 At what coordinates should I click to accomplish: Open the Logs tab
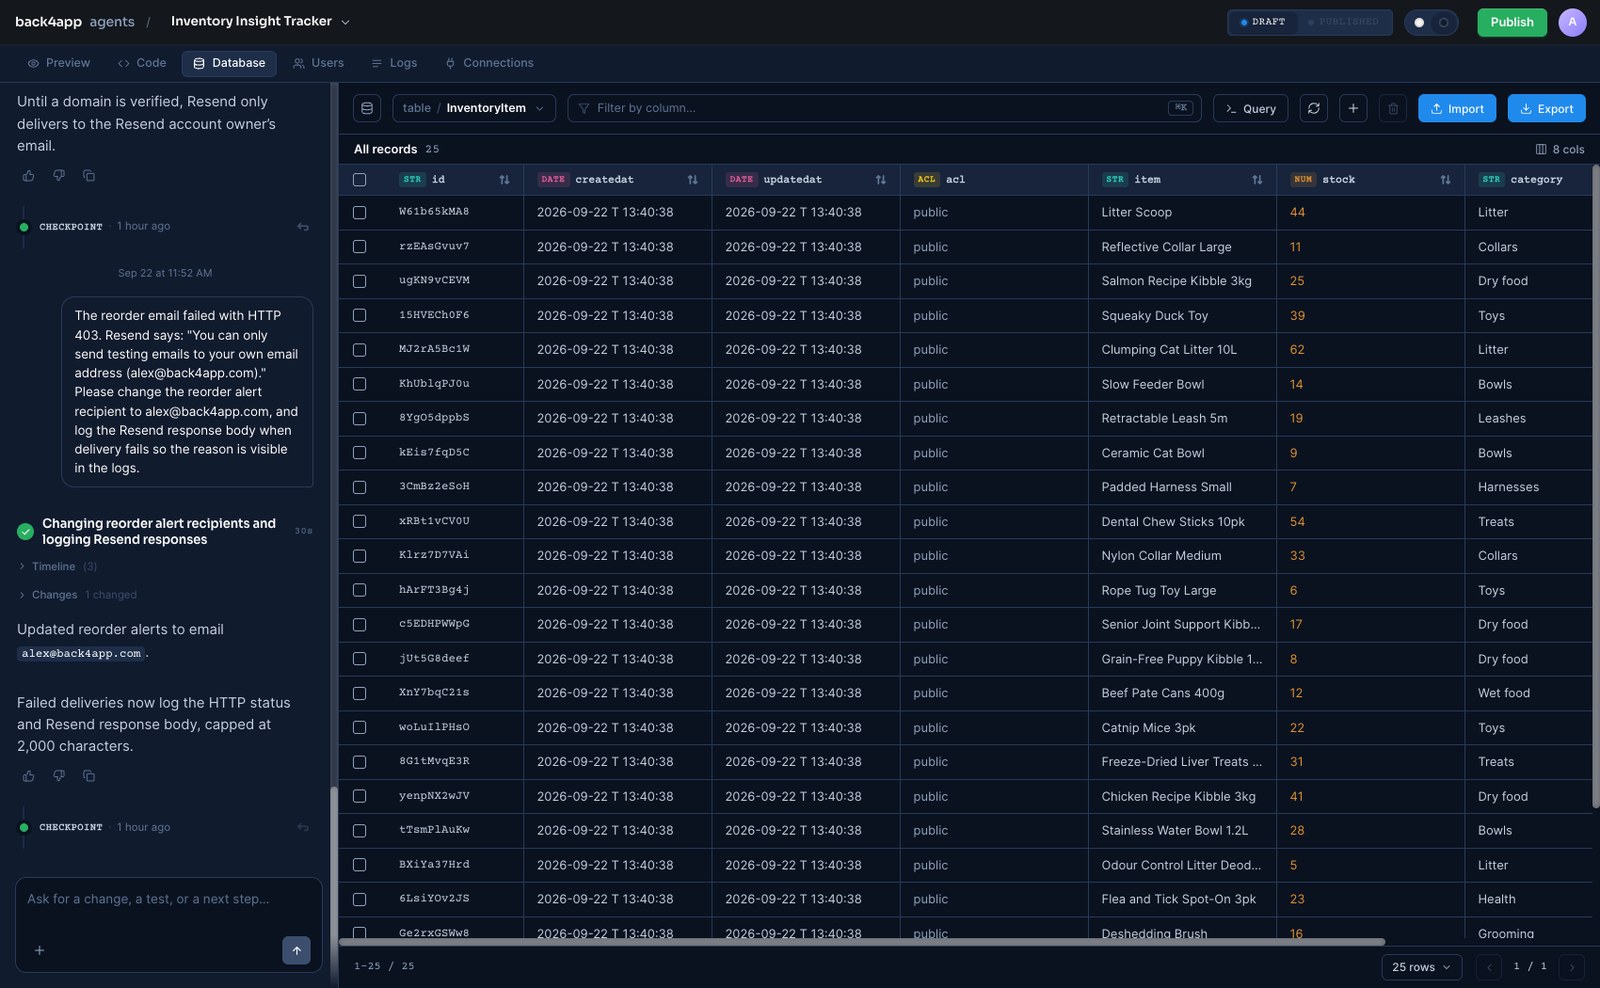(x=394, y=63)
